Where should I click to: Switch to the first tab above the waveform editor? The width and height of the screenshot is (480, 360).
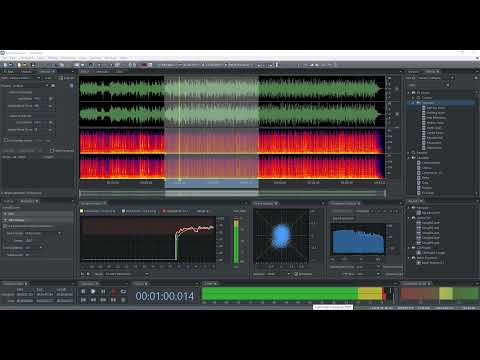tap(84, 72)
